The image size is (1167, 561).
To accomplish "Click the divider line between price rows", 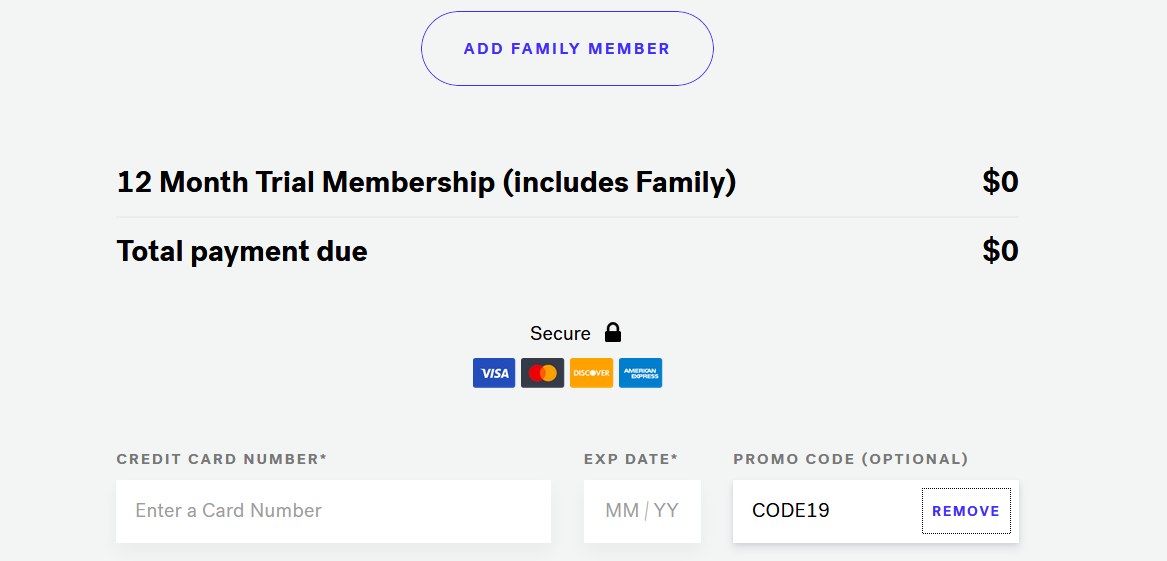I will [x=567, y=217].
